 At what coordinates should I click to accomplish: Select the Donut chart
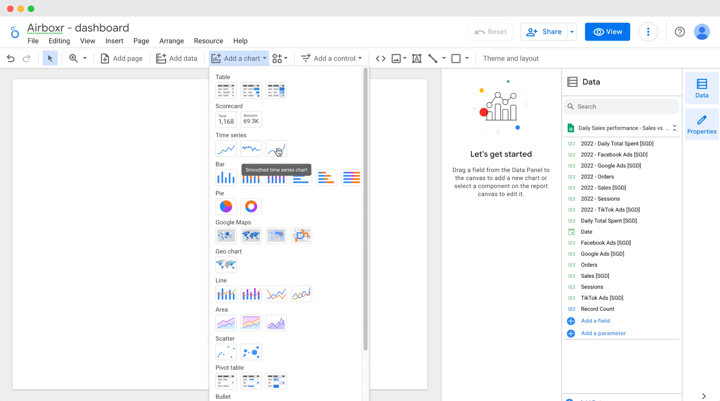(251, 206)
